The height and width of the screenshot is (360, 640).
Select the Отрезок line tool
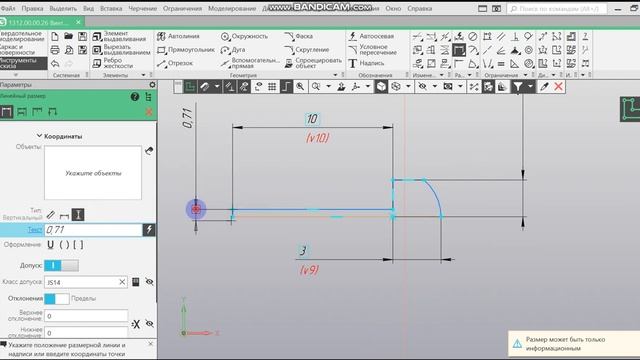175,63
